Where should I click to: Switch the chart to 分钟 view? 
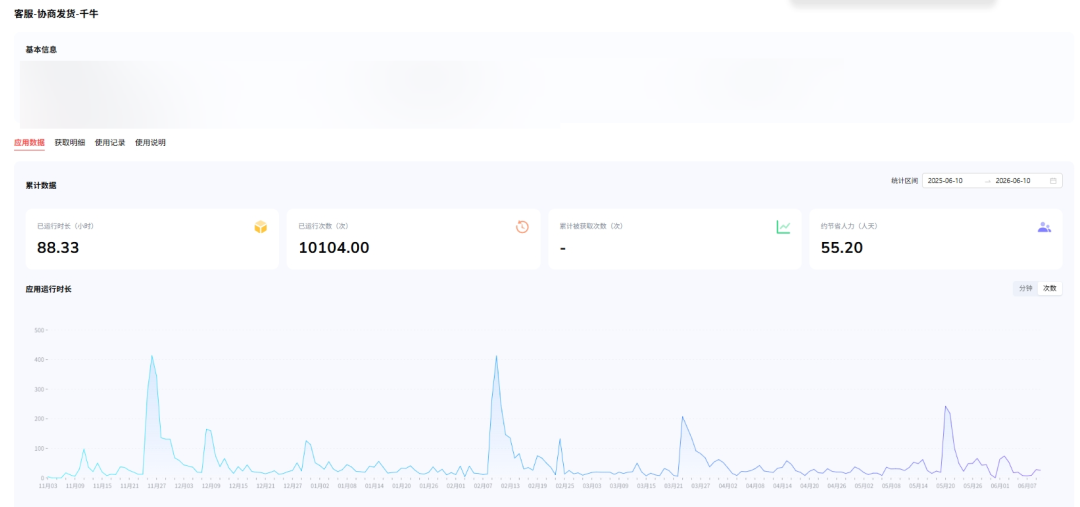(1026, 288)
